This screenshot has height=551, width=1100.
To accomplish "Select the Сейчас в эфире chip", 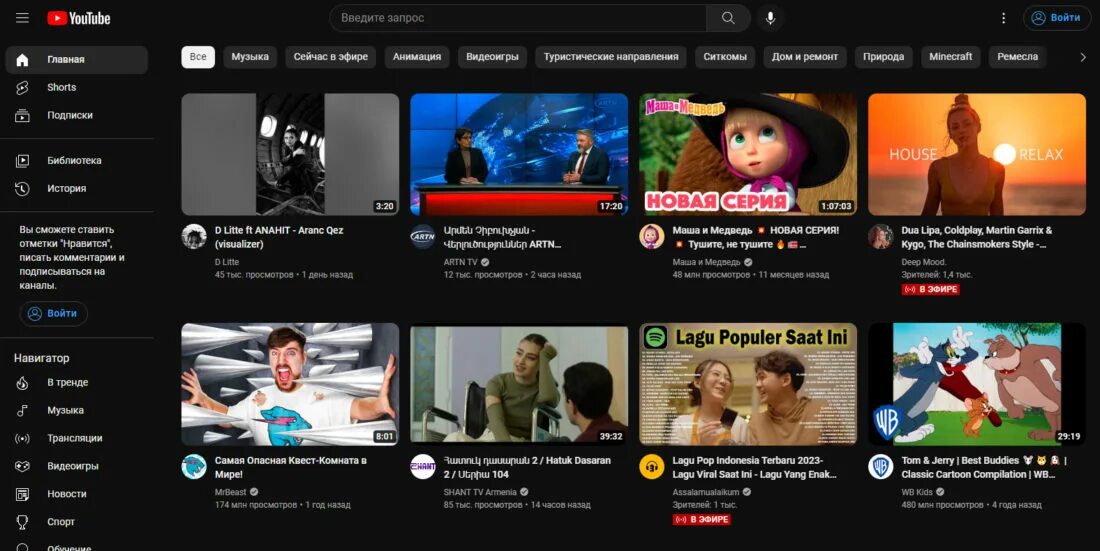I will click(x=330, y=57).
